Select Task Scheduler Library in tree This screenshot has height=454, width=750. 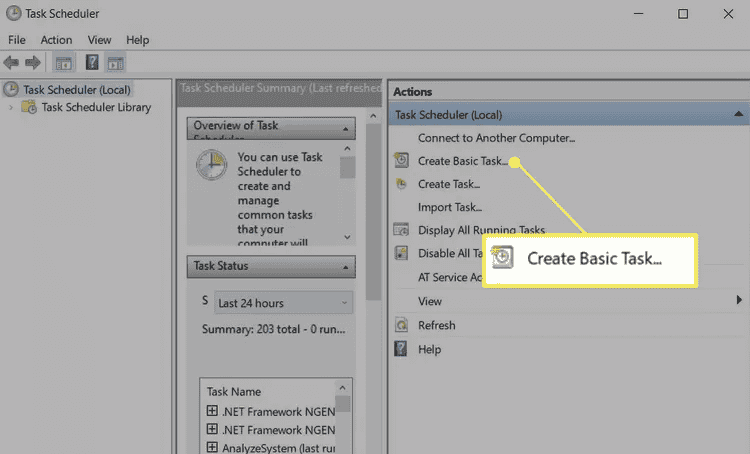click(x=96, y=107)
